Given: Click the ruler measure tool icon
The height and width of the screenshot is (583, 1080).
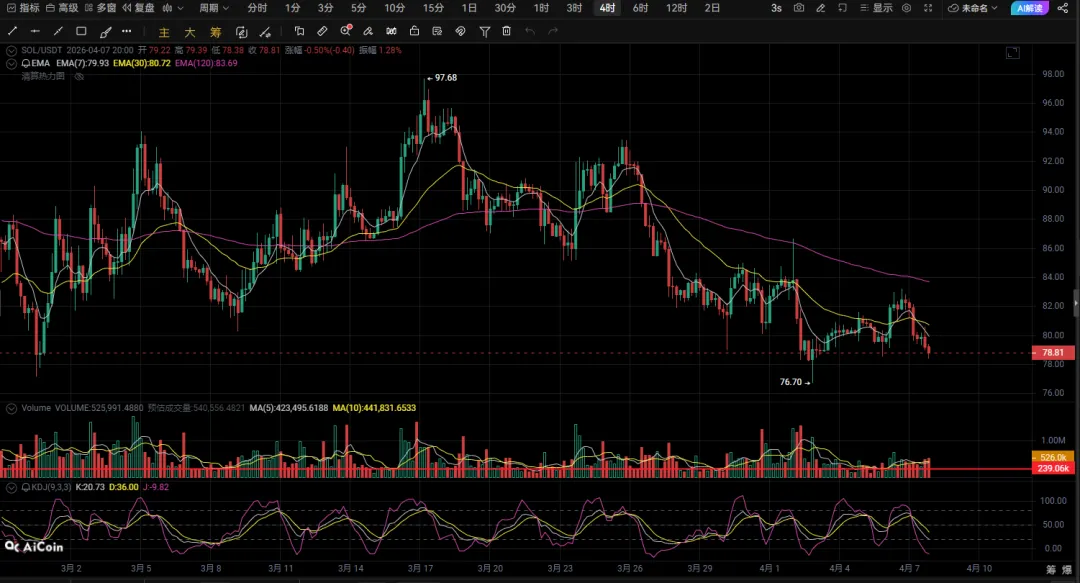Looking at the screenshot, I should tap(322, 31).
